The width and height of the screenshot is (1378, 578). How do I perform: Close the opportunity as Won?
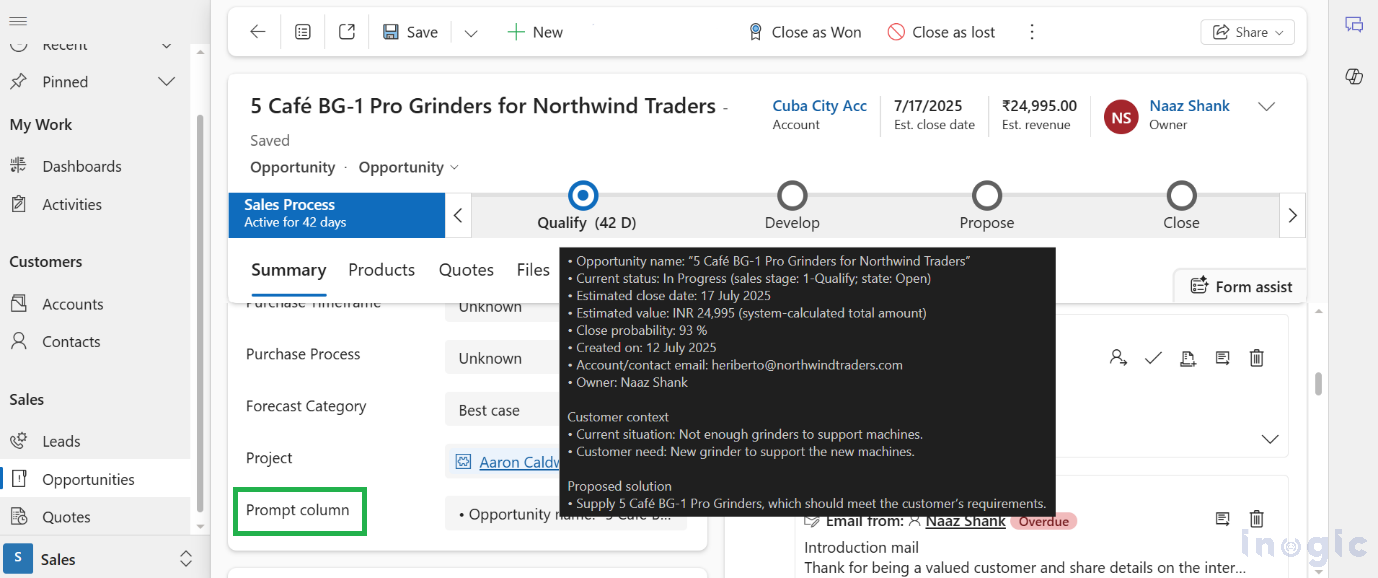pos(805,32)
